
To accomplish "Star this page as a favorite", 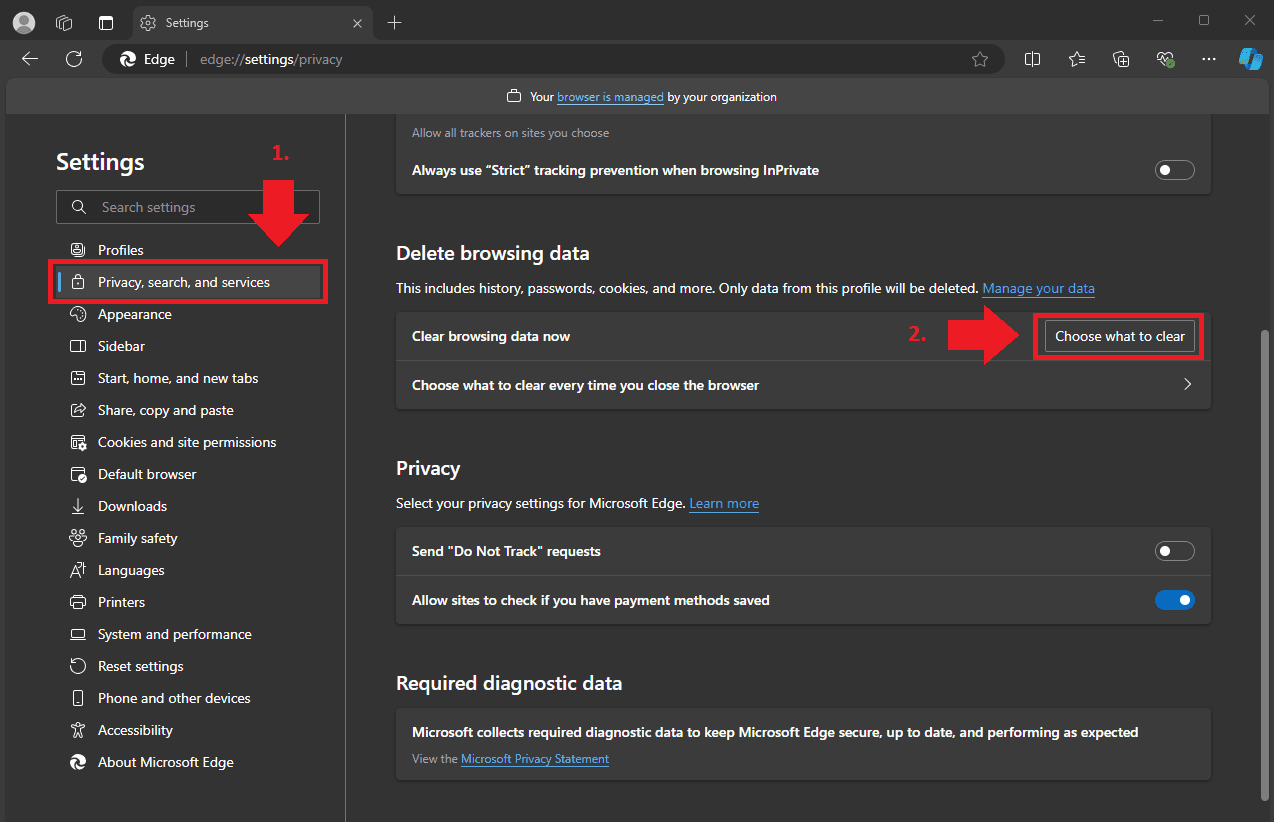I will click(x=980, y=59).
